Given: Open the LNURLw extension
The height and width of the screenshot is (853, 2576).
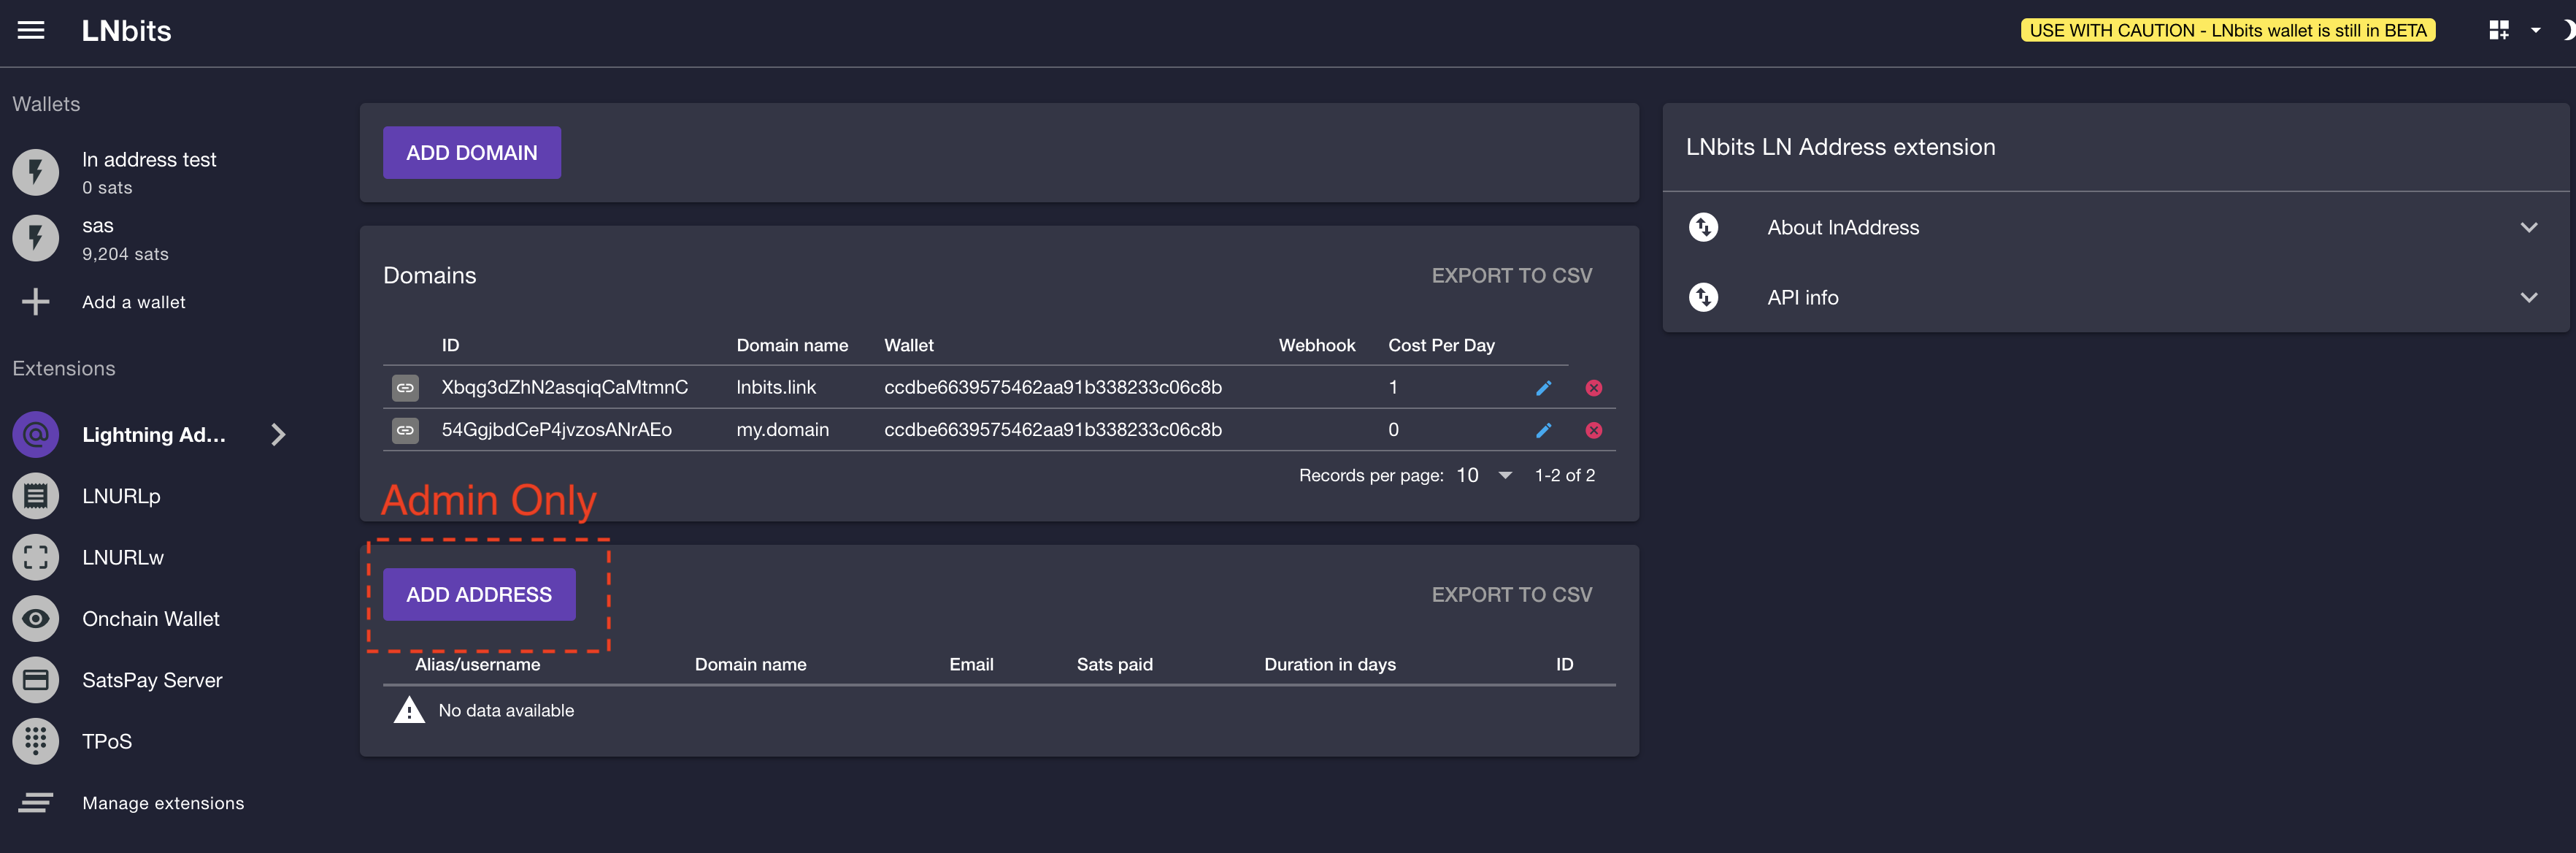Looking at the screenshot, I should pyautogui.click(x=36, y=557).
